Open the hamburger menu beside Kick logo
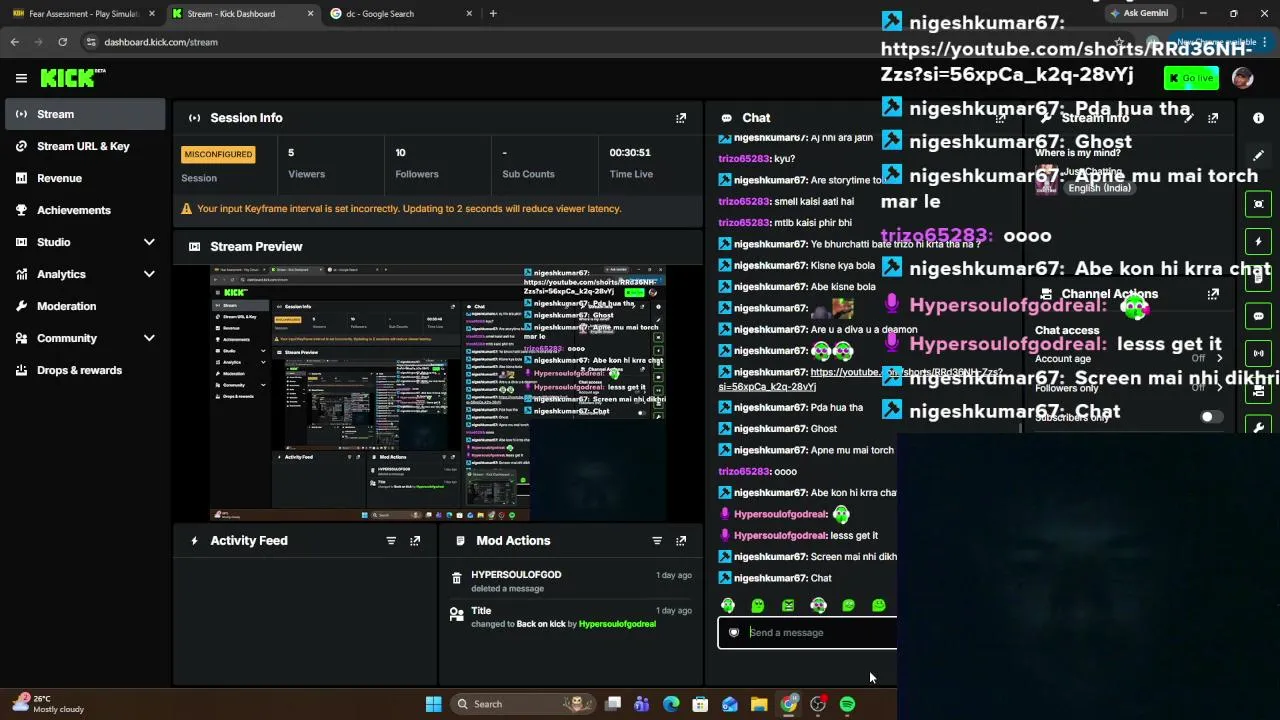Viewport: 1280px width, 720px height. 21,78
